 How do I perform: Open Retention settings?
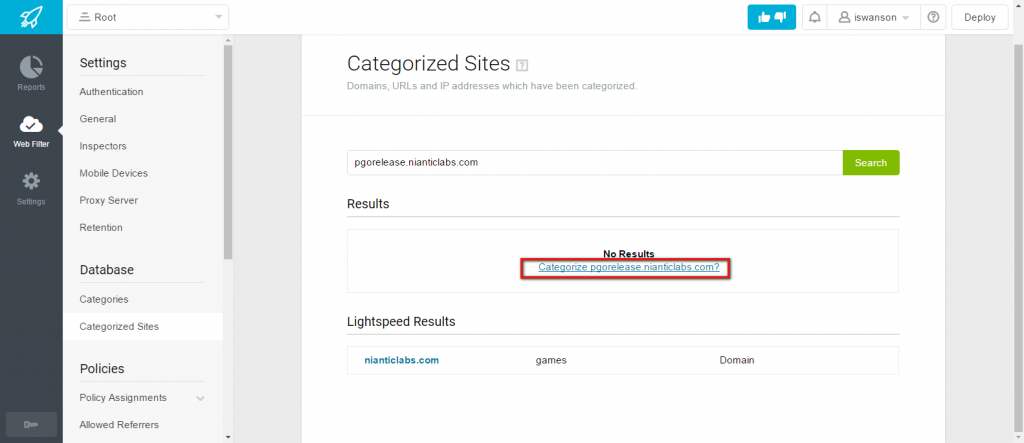[101, 227]
